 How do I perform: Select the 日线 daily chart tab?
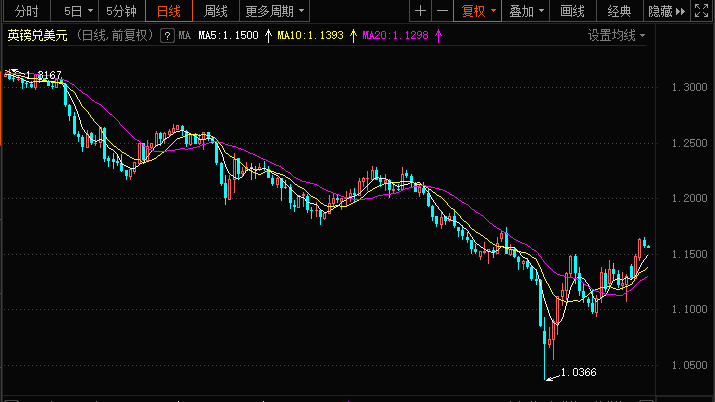(169, 11)
